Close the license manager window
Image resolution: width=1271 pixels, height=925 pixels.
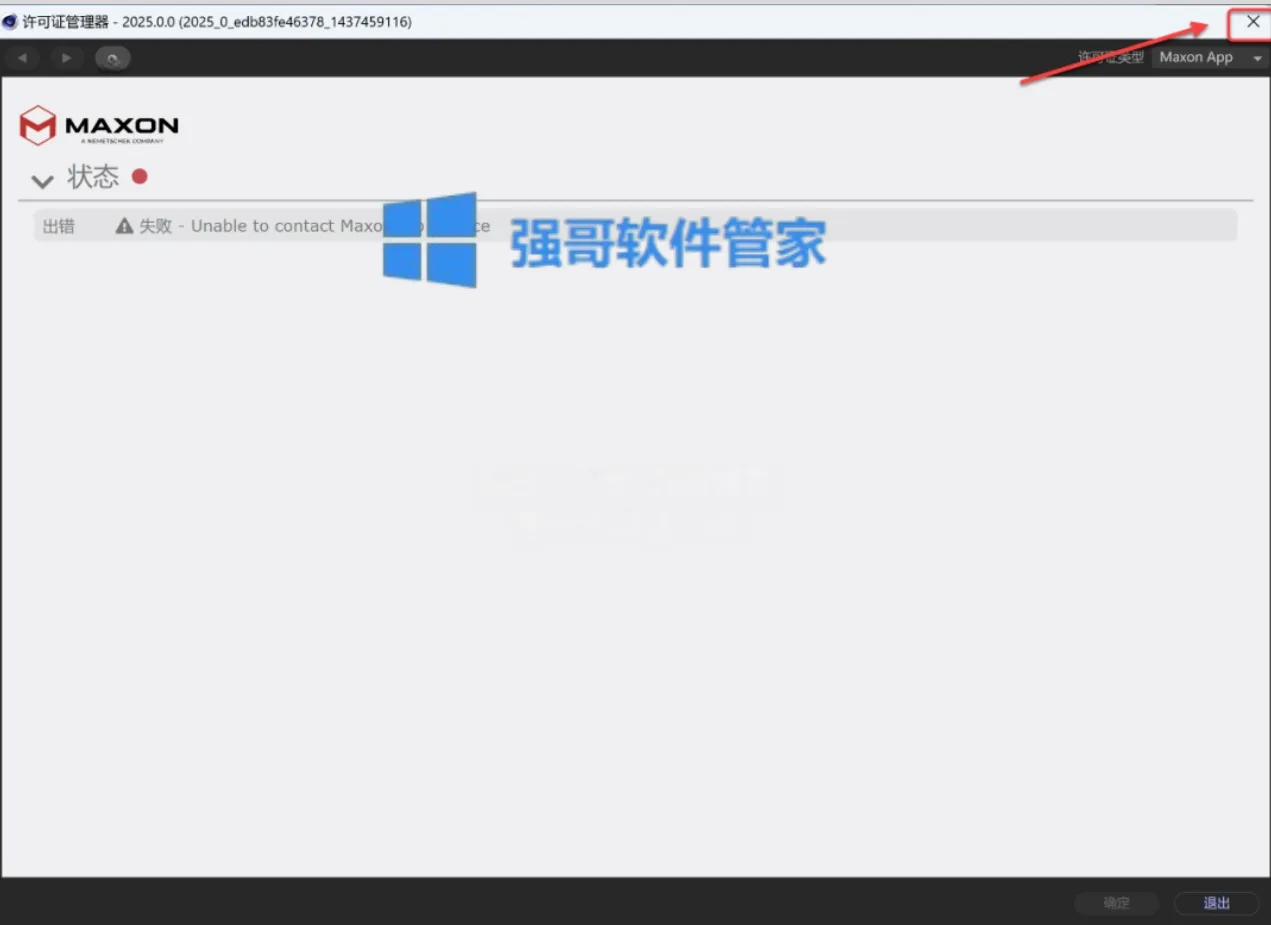point(1252,21)
